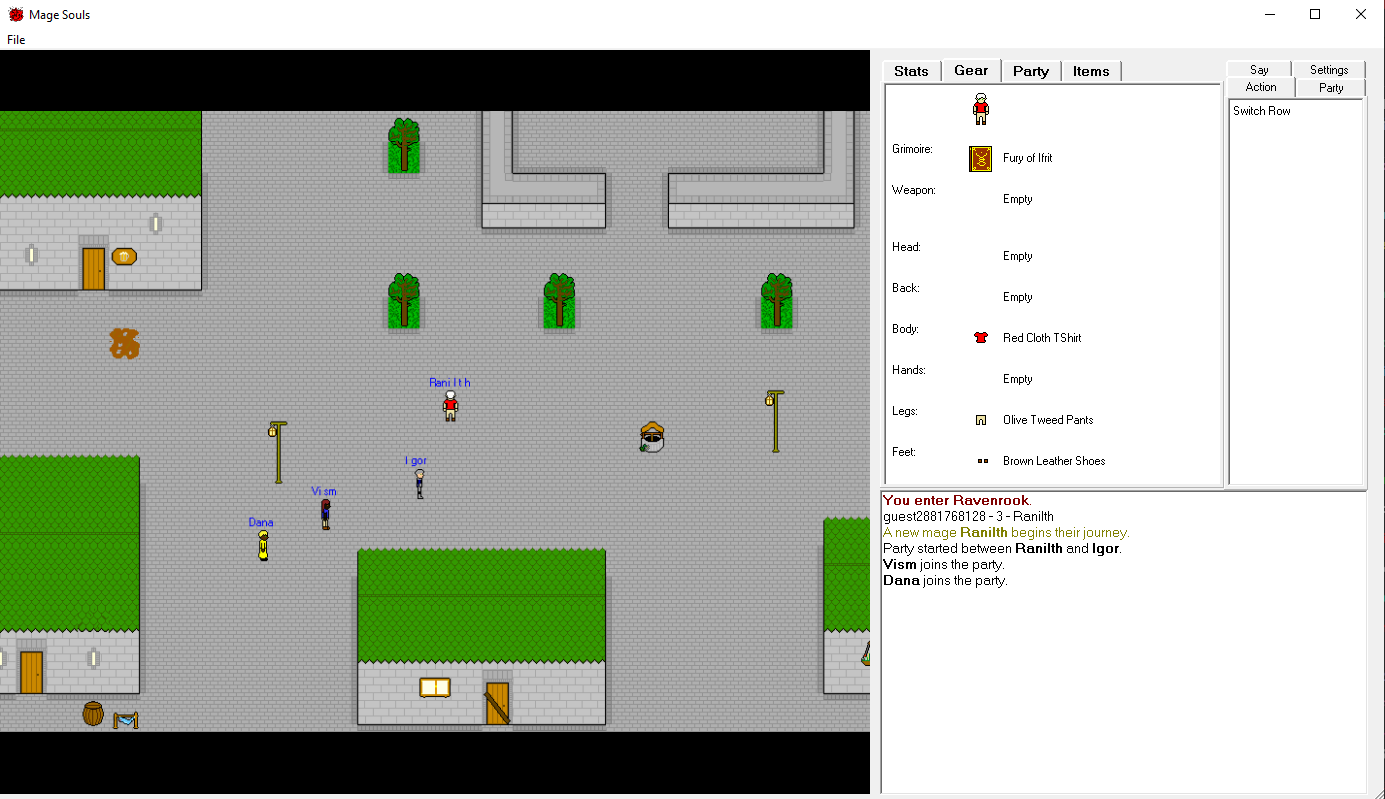Screen dimensions: 1385x799
Task: Click the blue hammock beside the barrel
Action: click(x=126, y=719)
